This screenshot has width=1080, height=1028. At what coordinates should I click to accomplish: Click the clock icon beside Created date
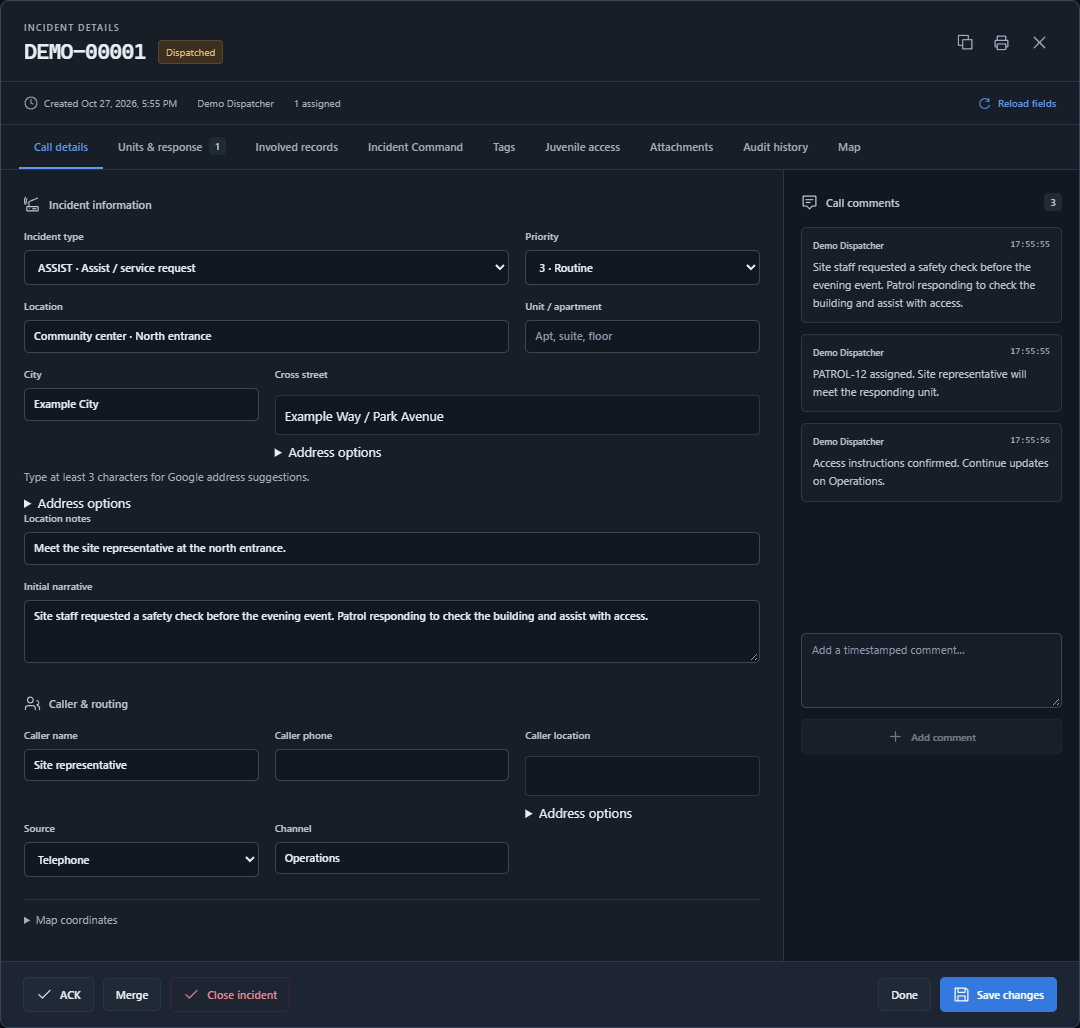(x=31, y=103)
